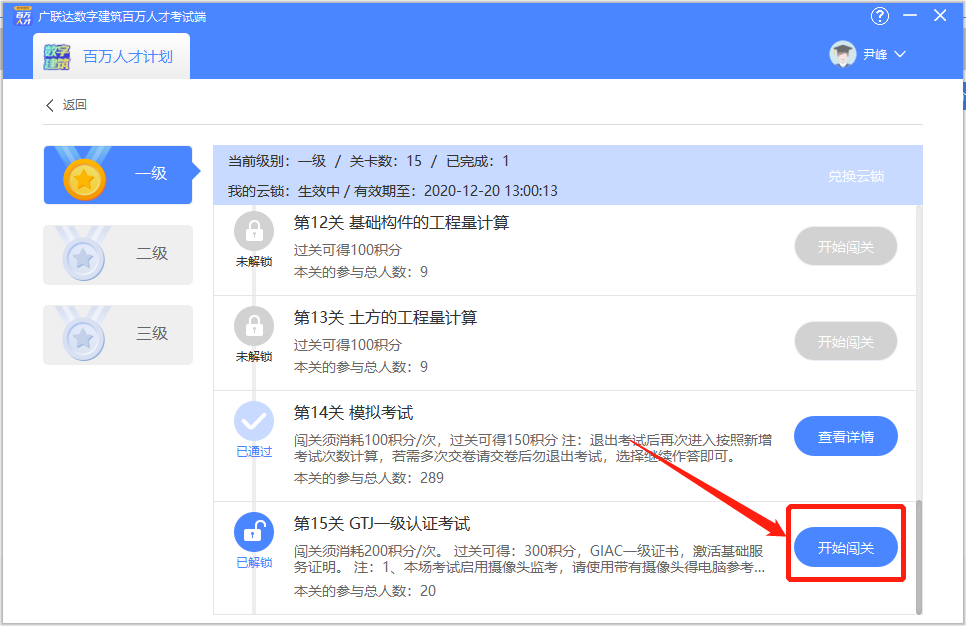
Task: Click the title 第13关 土方的工程量计算
Action: click(385, 317)
